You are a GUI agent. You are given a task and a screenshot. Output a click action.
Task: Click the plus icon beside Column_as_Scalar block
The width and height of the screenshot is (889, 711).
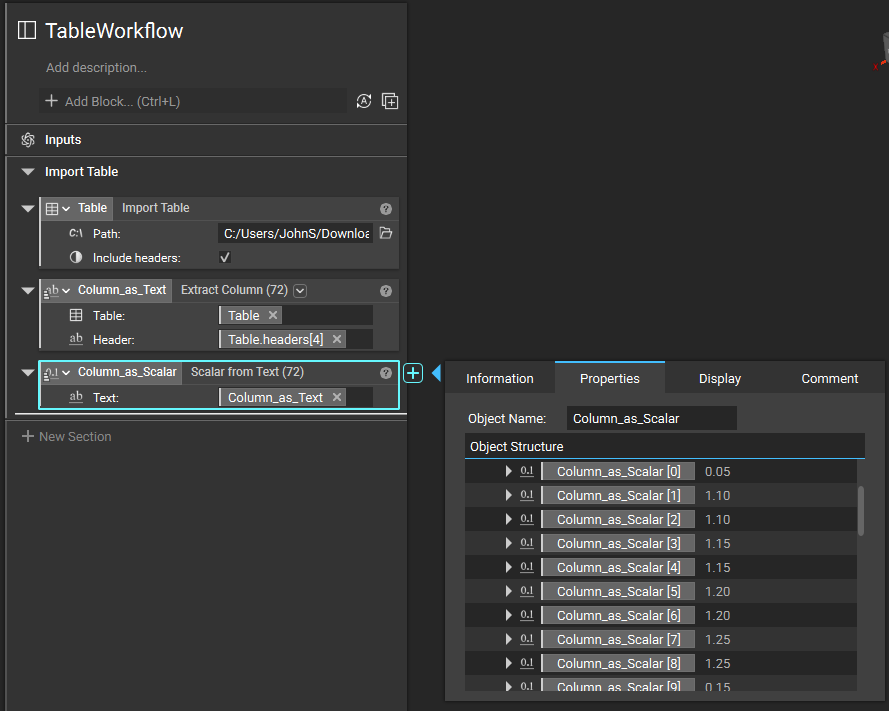413,373
